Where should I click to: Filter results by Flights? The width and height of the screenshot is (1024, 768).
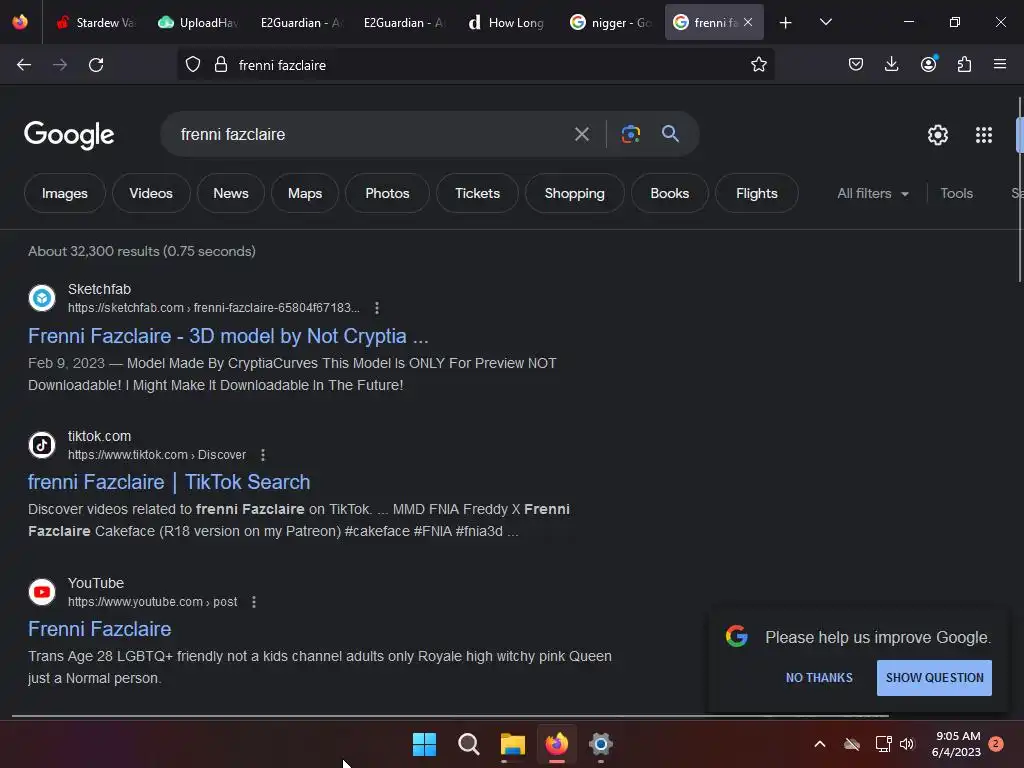[x=756, y=193]
